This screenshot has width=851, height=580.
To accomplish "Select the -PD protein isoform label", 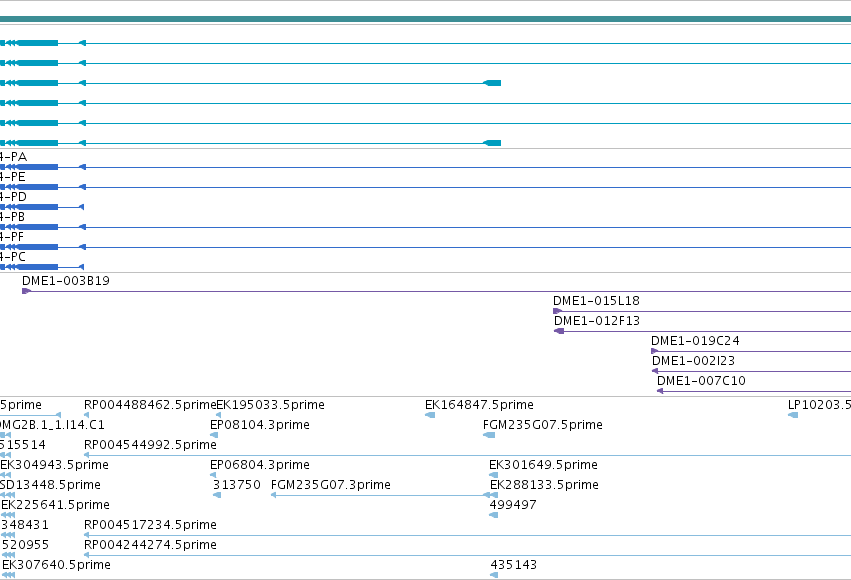I will coord(13,197).
